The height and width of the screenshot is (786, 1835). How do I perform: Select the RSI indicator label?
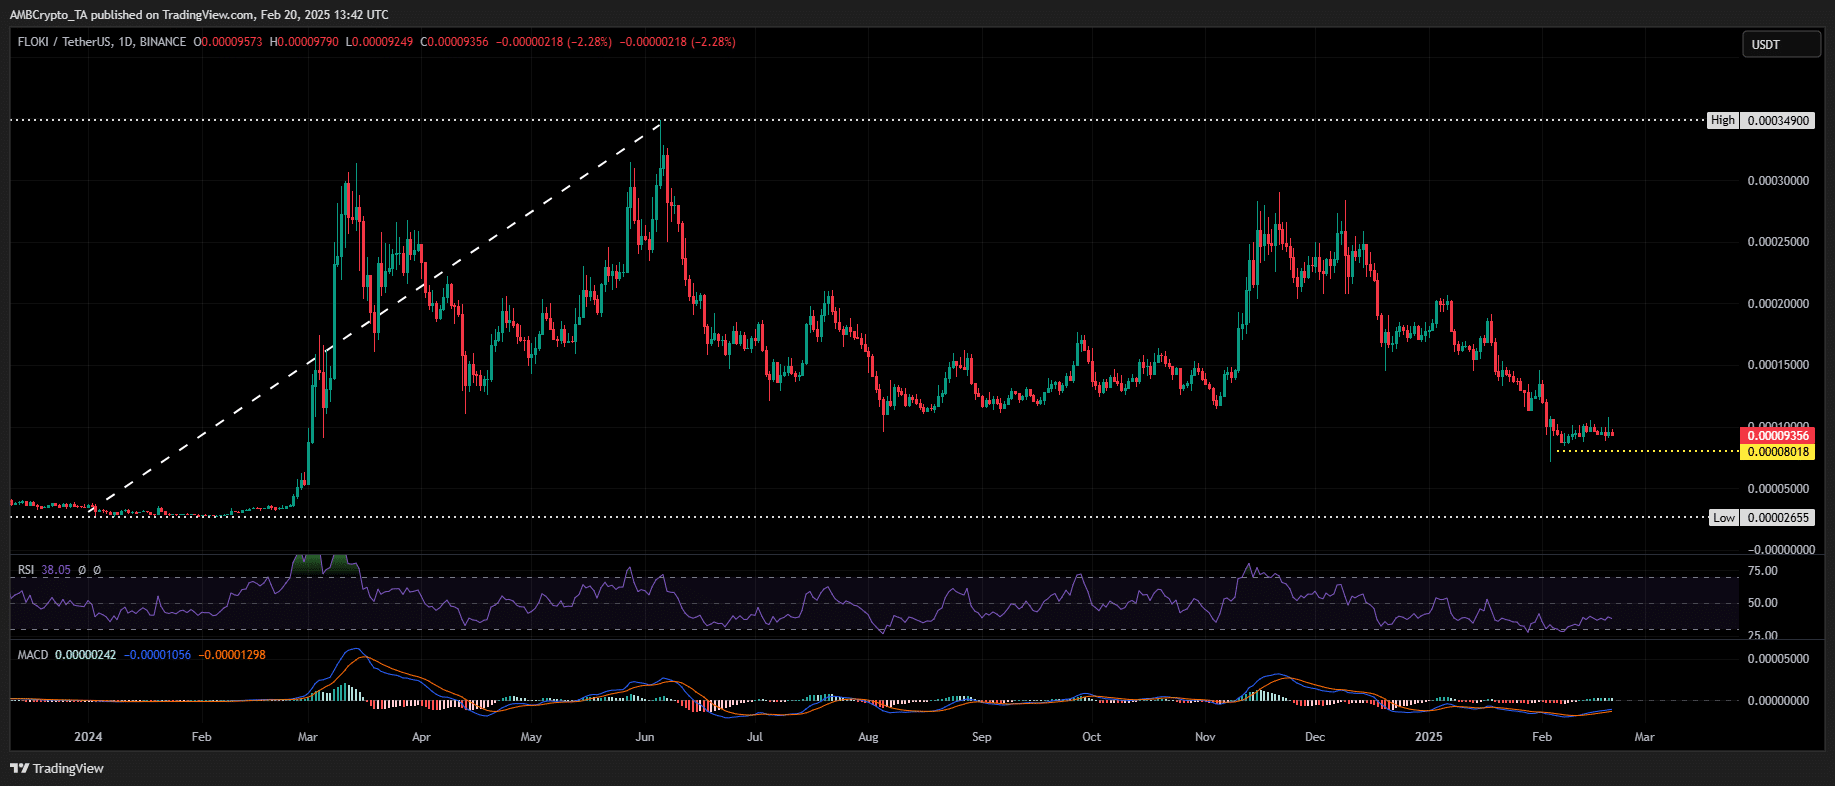tap(26, 570)
